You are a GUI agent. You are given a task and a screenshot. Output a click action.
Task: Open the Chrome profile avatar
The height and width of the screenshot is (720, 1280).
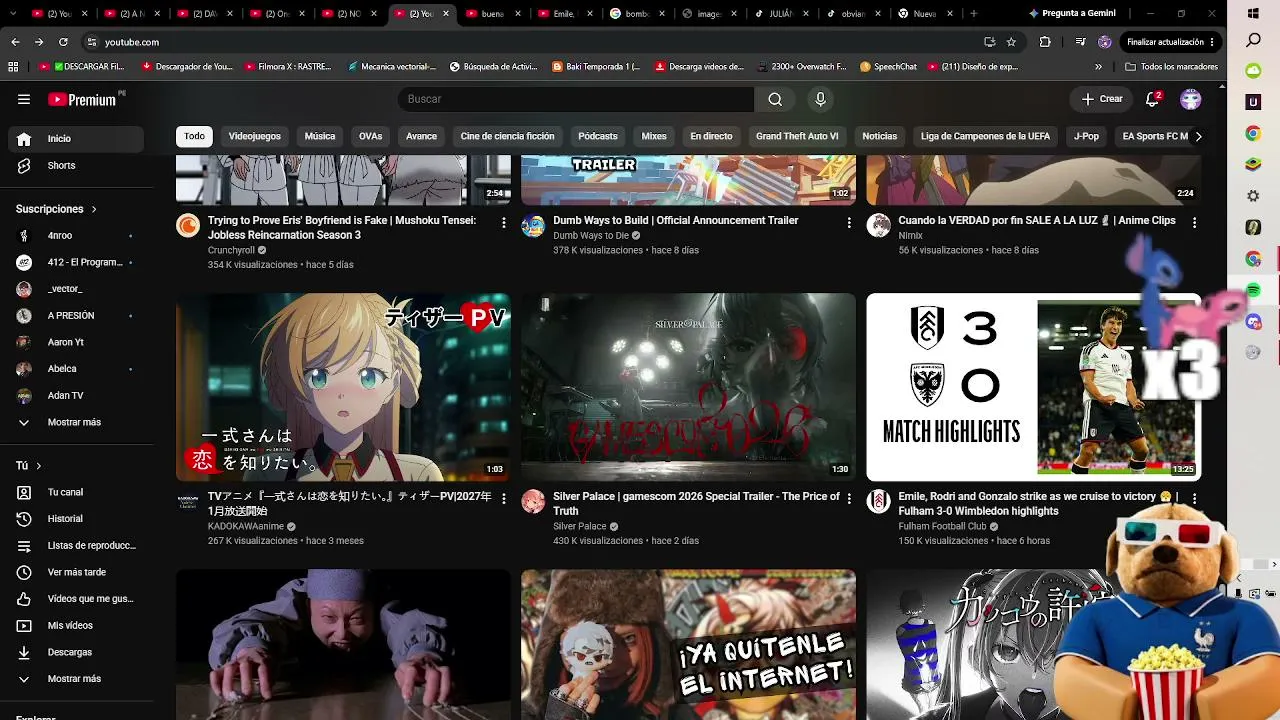(1105, 42)
